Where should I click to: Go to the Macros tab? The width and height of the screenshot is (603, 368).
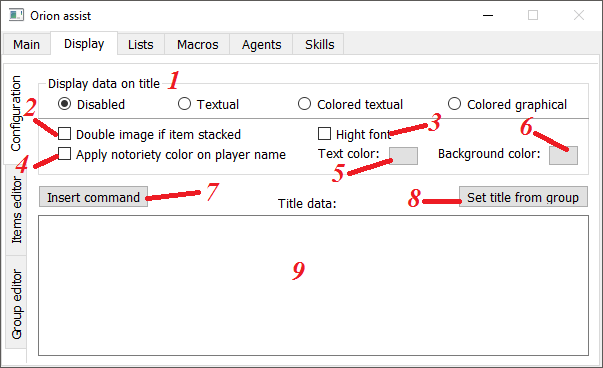pyautogui.click(x=197, y=44)
